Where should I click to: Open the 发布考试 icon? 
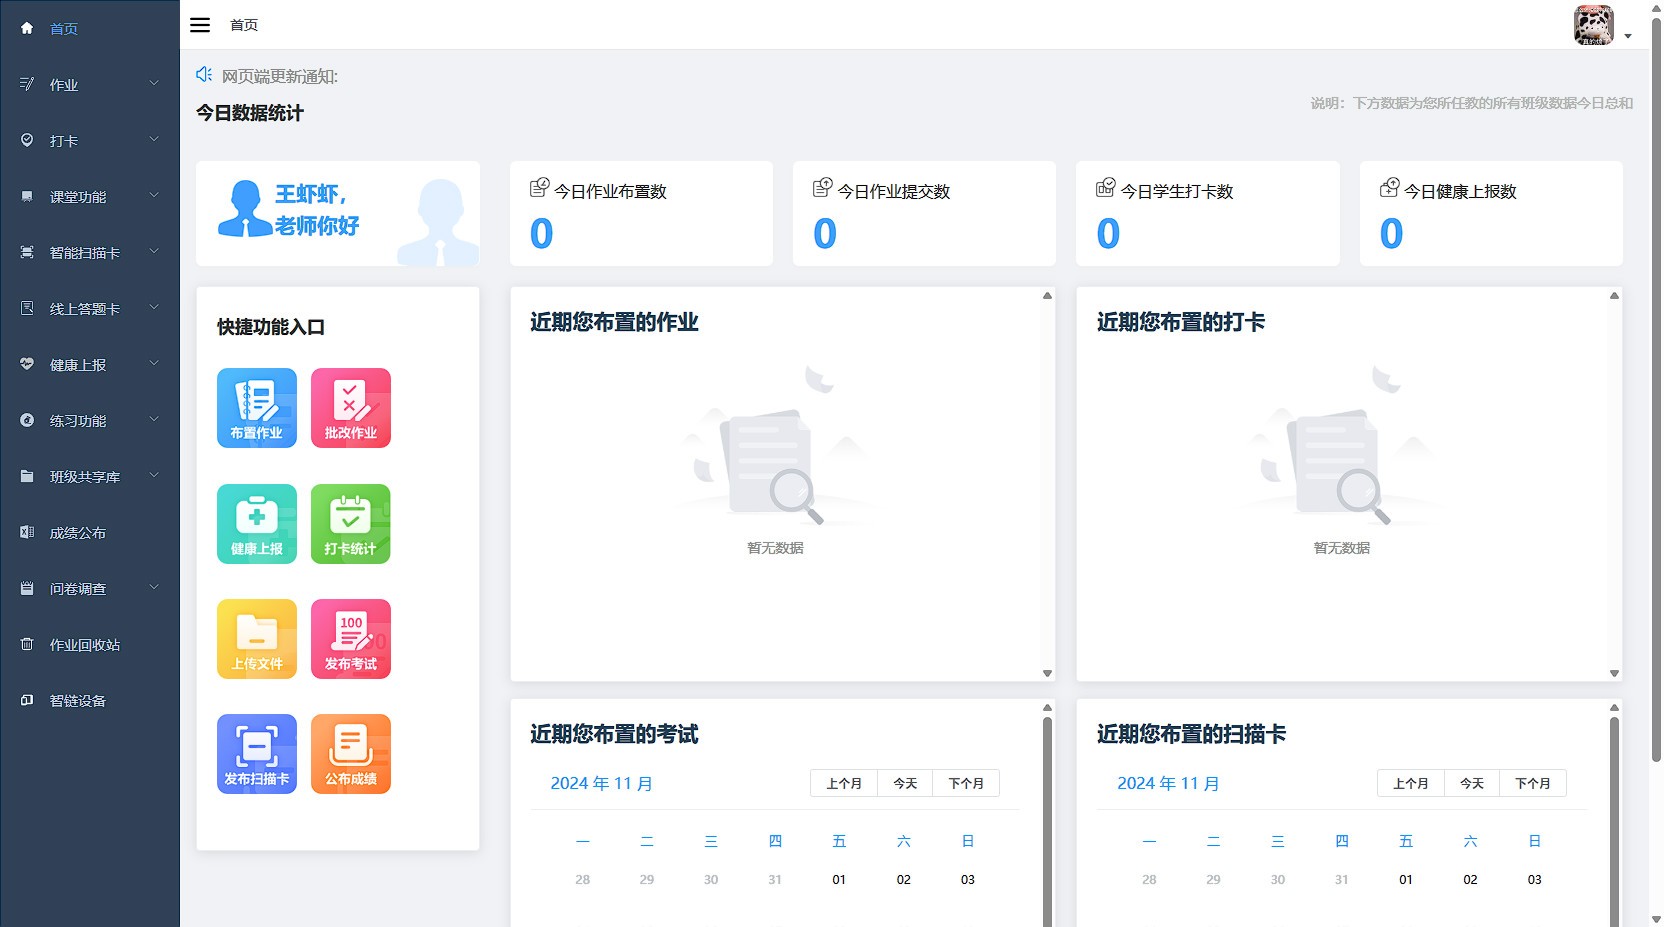350,638
